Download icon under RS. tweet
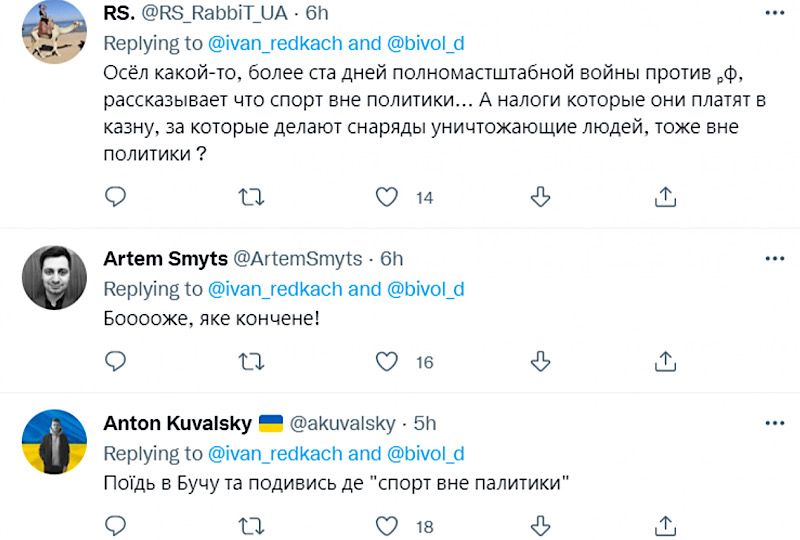 pyautogui.click(x=540, y=197)
